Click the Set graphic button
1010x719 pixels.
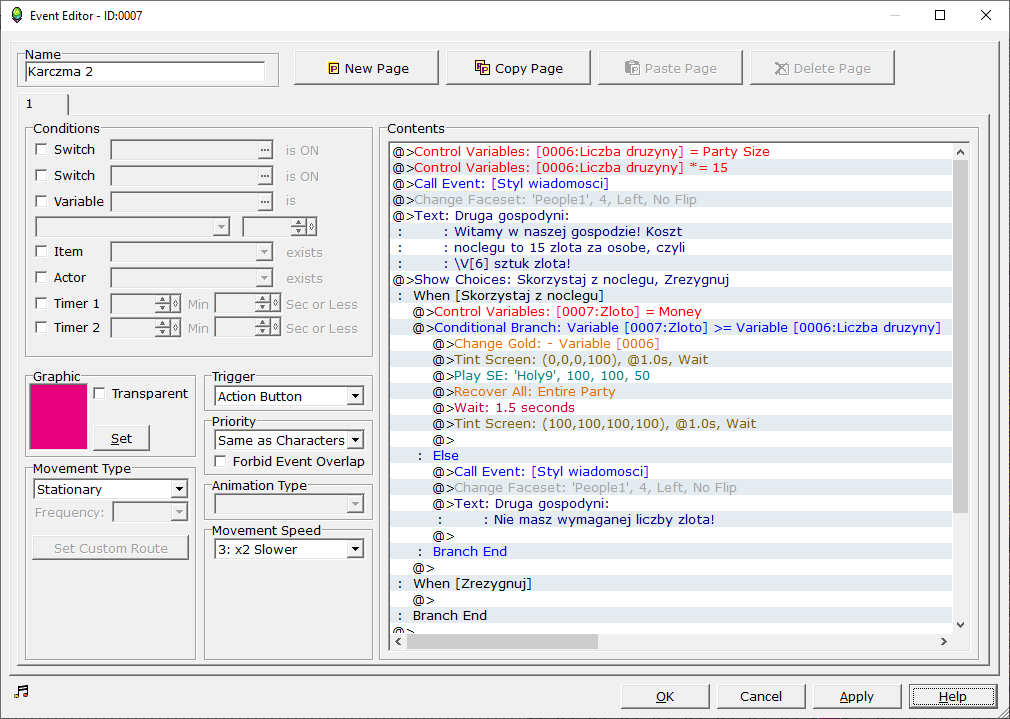[121, 438]
